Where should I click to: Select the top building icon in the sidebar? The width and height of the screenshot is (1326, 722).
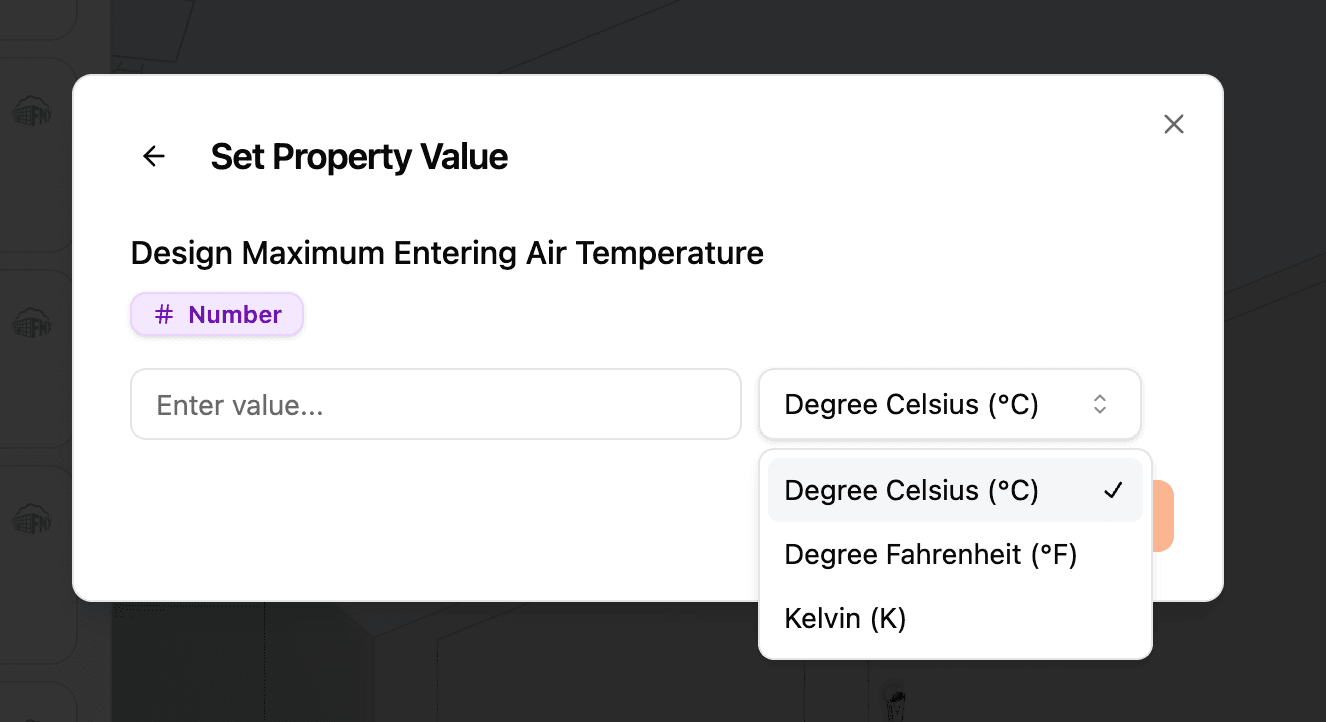(33, 112)
